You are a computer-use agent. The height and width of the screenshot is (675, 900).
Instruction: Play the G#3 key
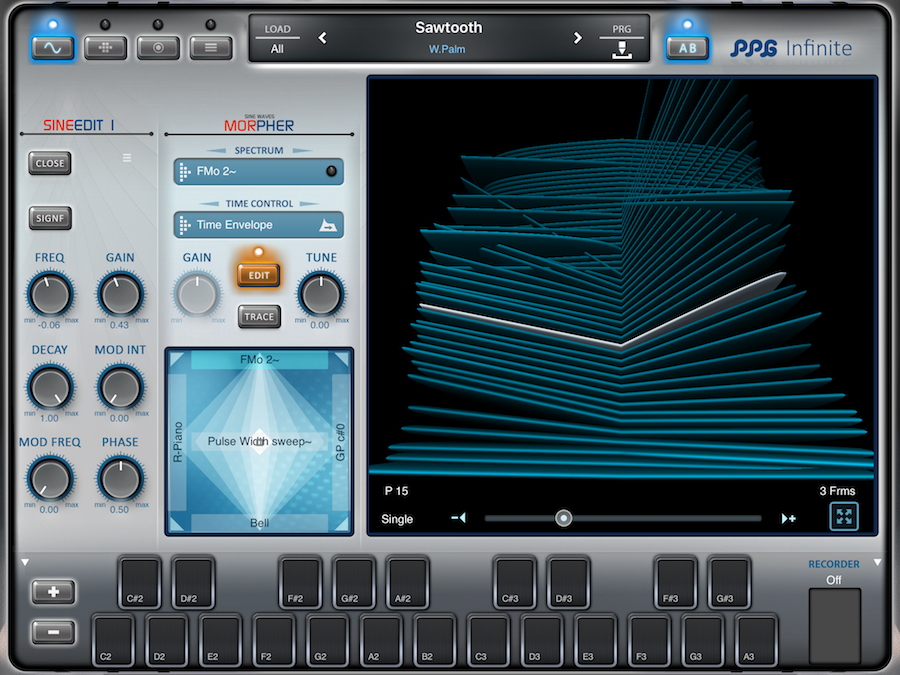(x=729, y=582)
